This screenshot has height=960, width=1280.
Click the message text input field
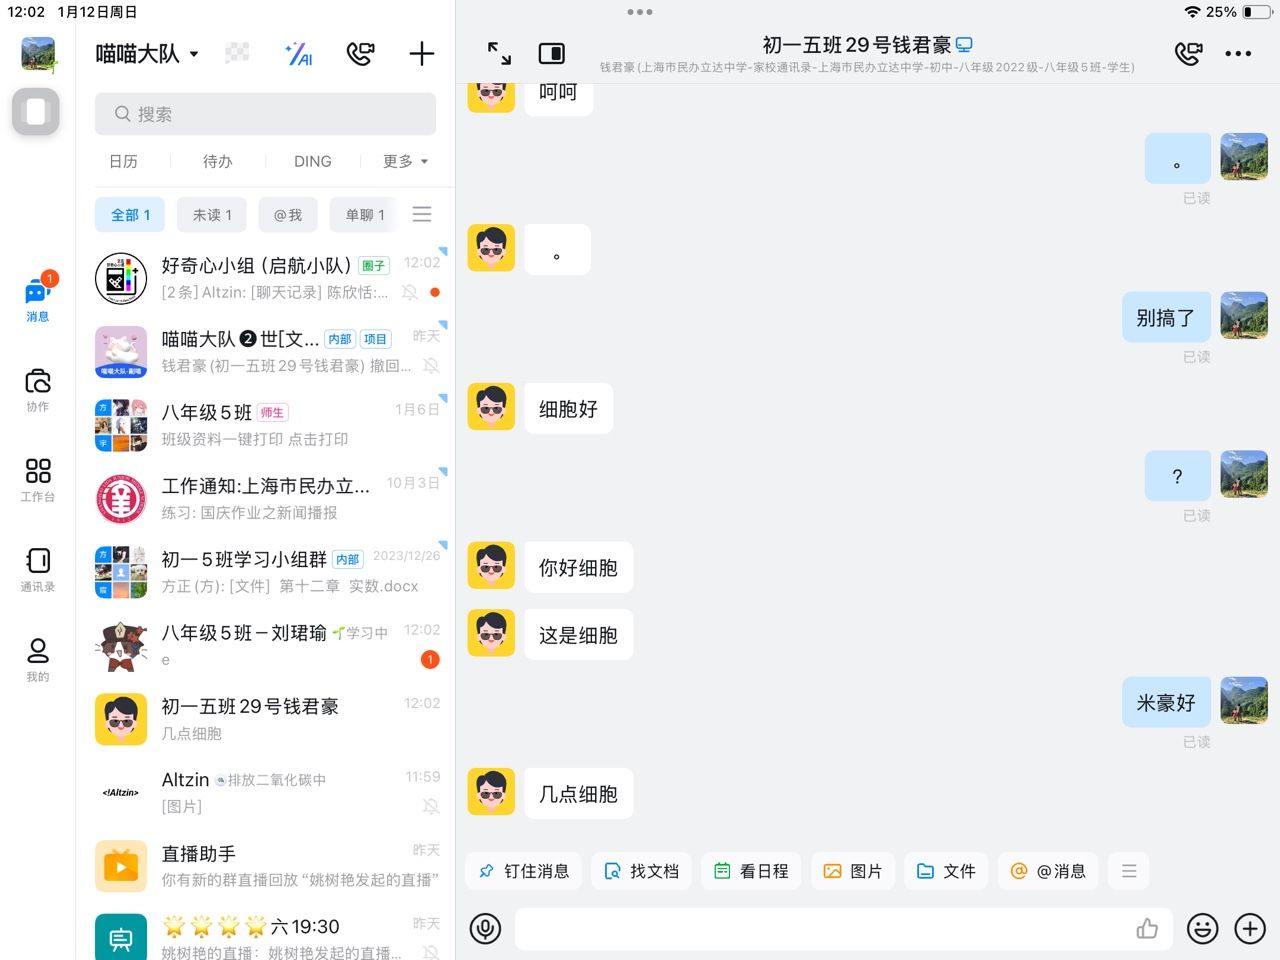tap(820, 929)
